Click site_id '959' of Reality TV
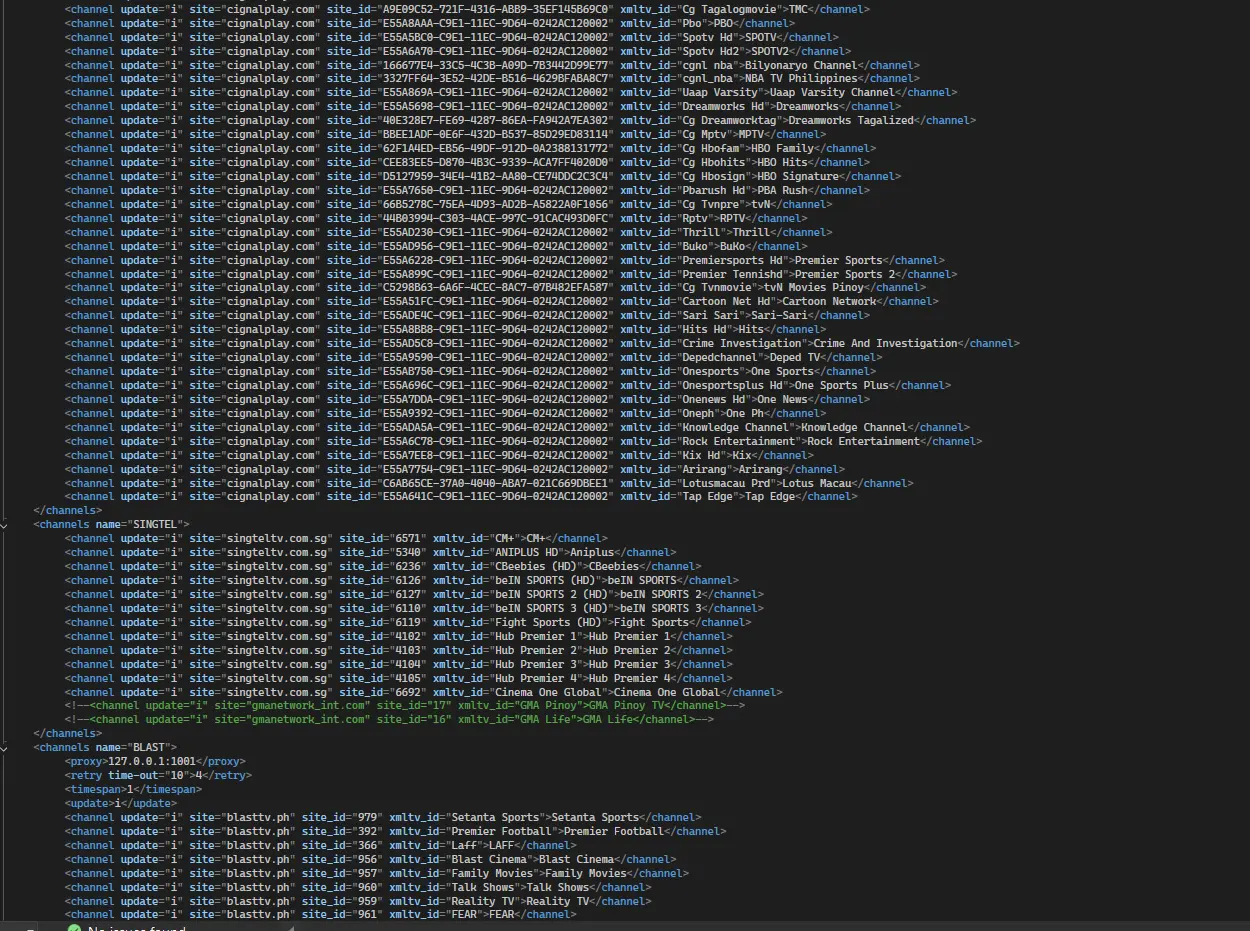 (x=367, y=901)
